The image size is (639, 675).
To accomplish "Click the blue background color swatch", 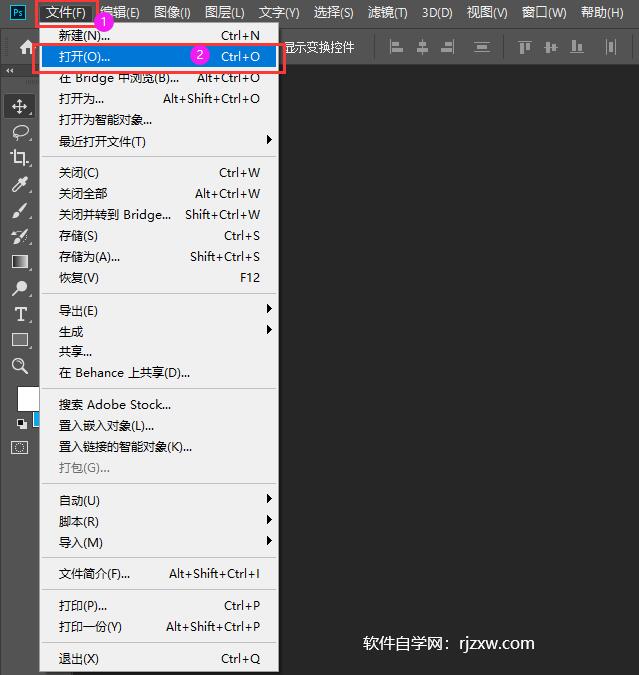I will click(x=37, y=419).
